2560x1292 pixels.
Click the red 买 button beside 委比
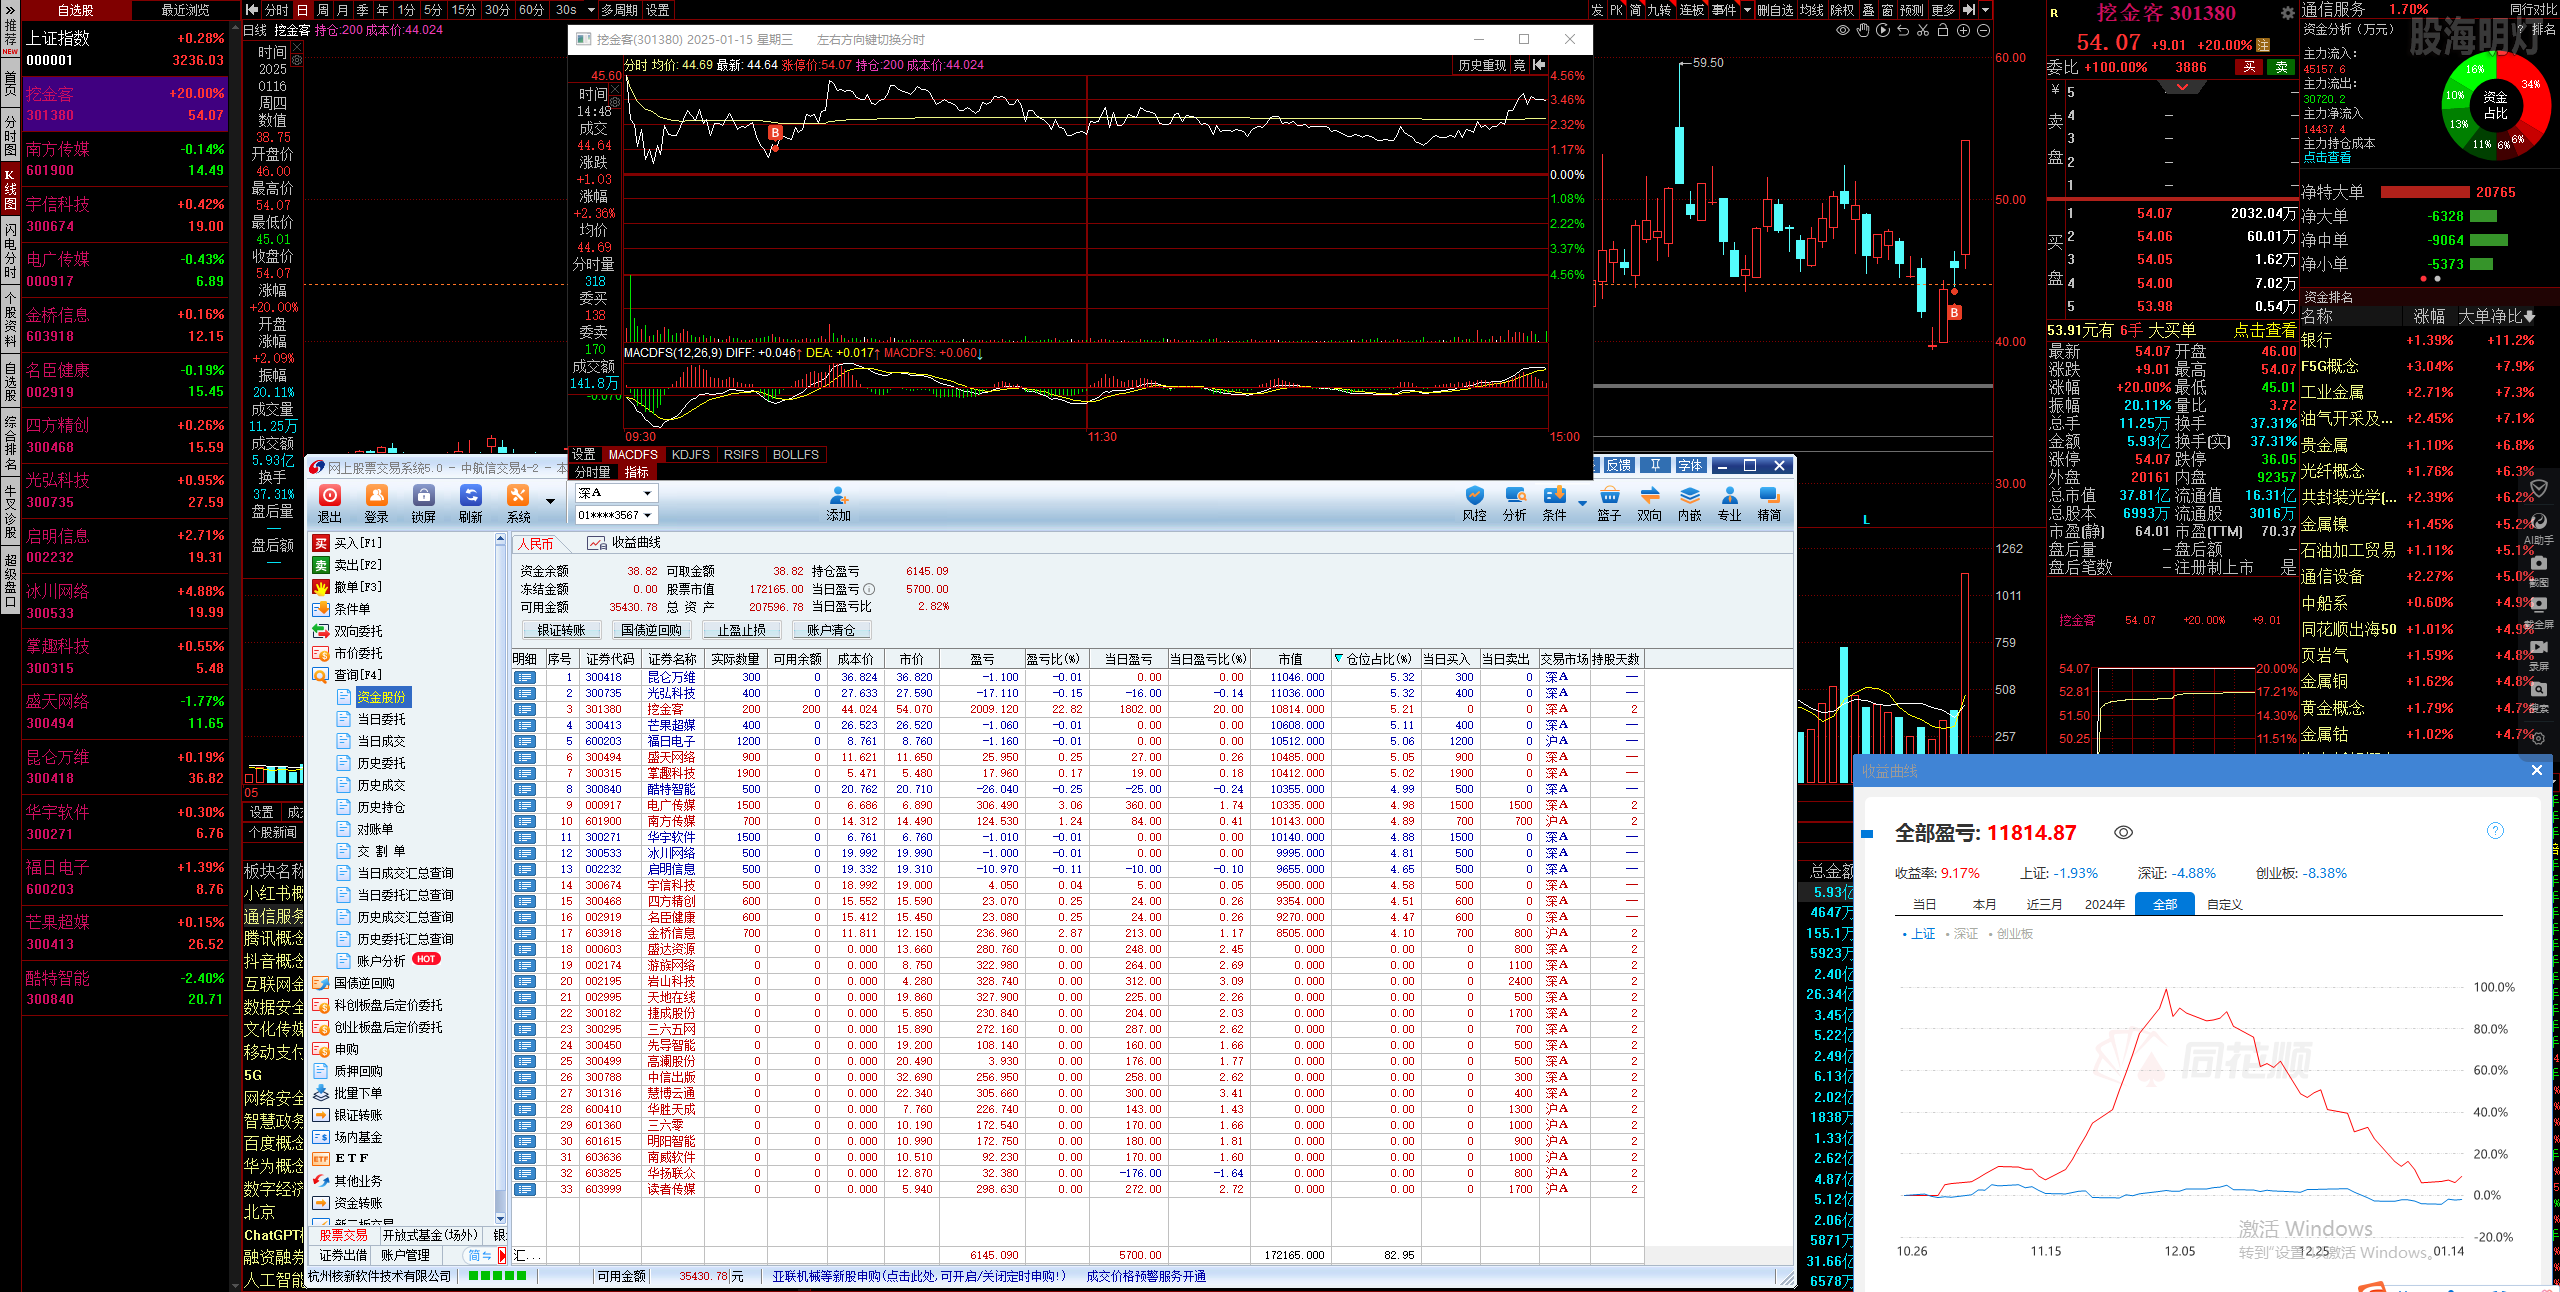click(2249, 68)
